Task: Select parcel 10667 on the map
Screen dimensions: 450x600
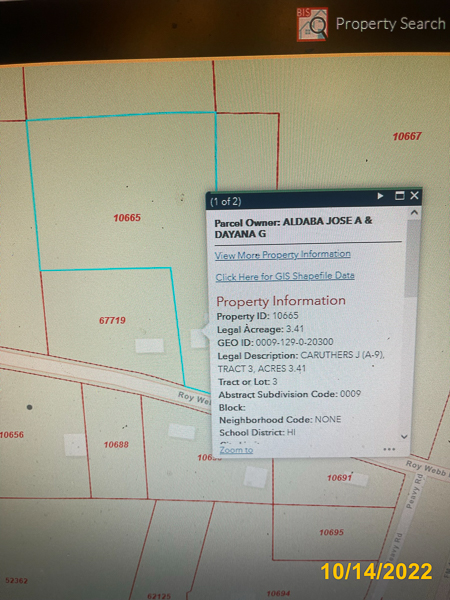Action: click(x=407, y=136)
